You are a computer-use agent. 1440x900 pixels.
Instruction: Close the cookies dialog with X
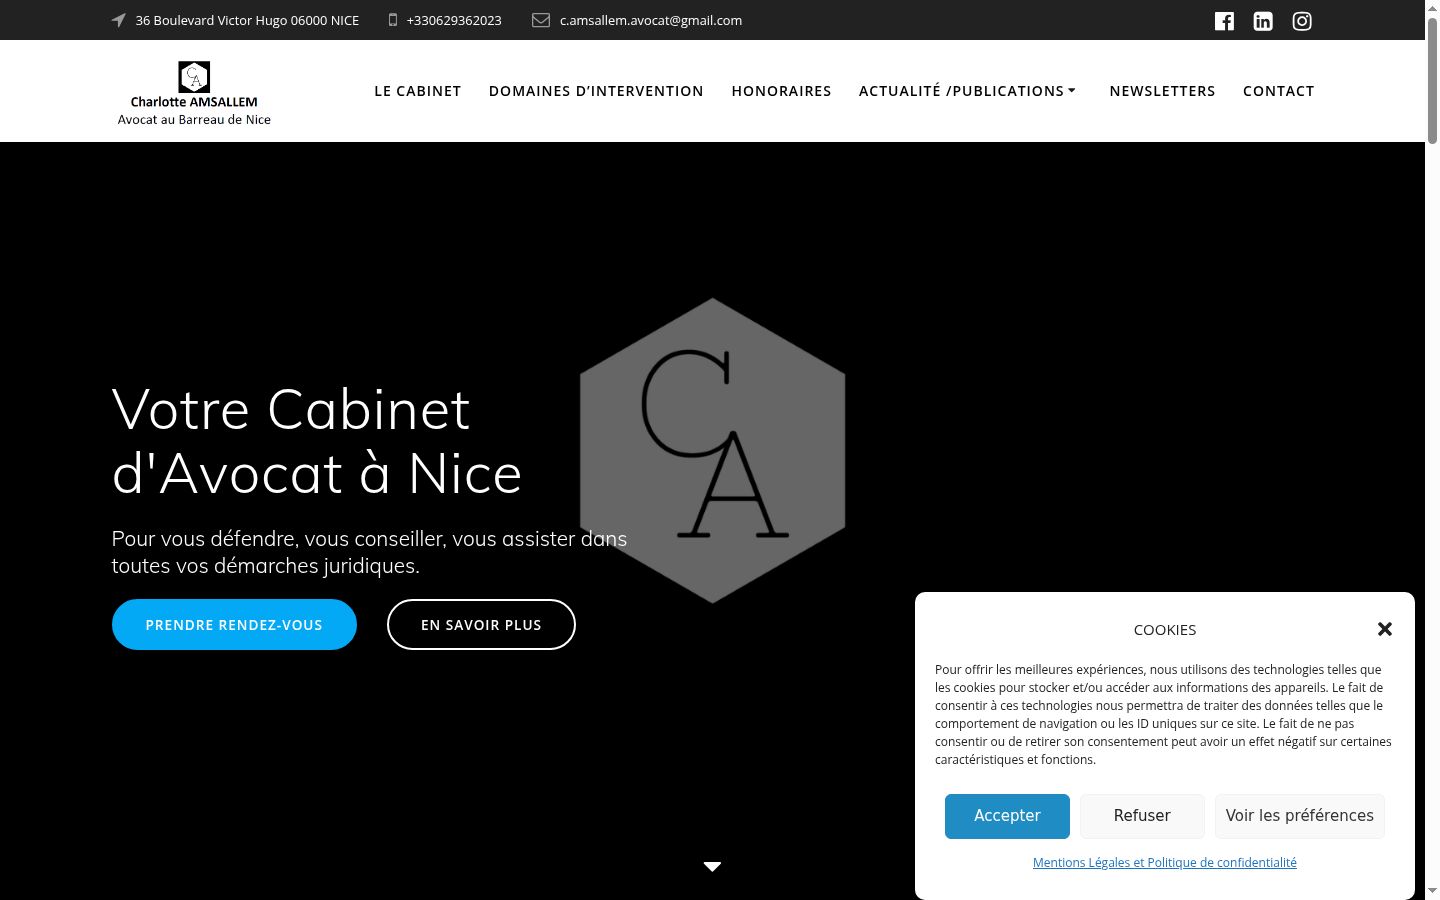(x=1385, y=629)
